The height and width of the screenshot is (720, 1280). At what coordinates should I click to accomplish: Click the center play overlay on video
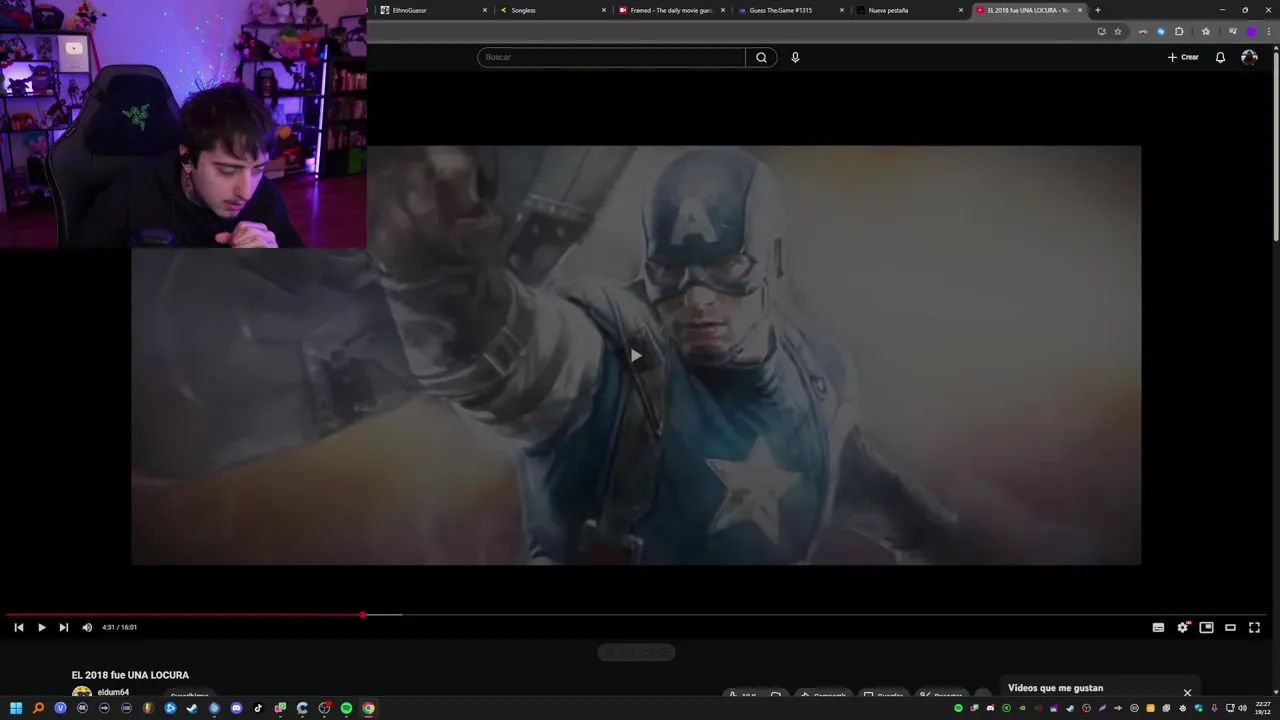[x=635, y=355]
